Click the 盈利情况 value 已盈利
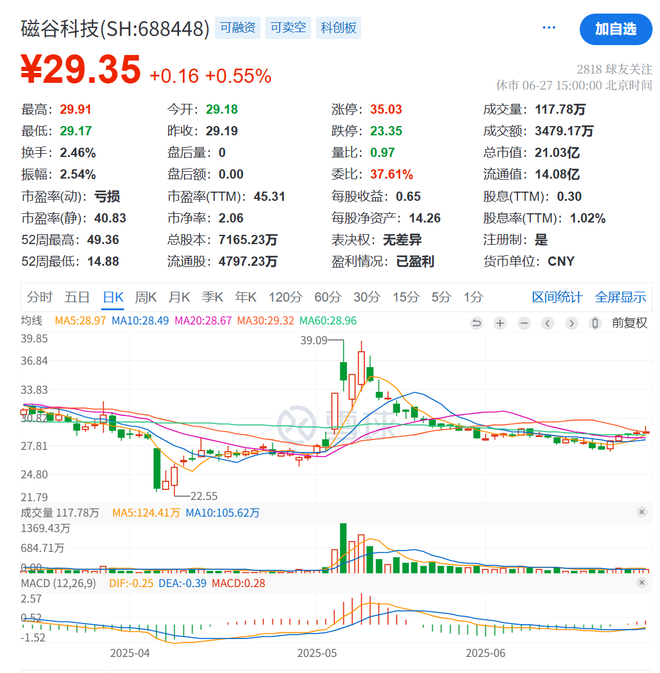Image resolution: width=660 pixels, height=673 pixels. click(x=415, y=262)
